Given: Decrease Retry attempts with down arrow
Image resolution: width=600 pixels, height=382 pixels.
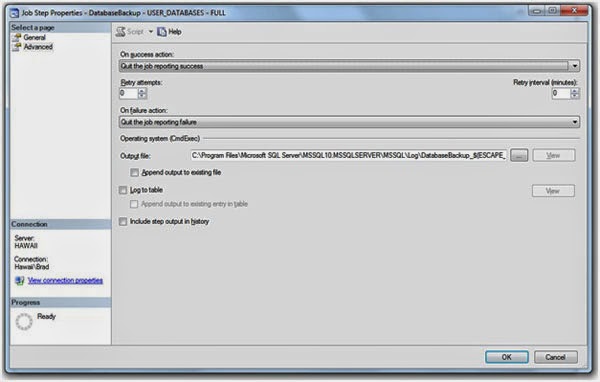Looking at the screenshot, I should coord(142,96).
